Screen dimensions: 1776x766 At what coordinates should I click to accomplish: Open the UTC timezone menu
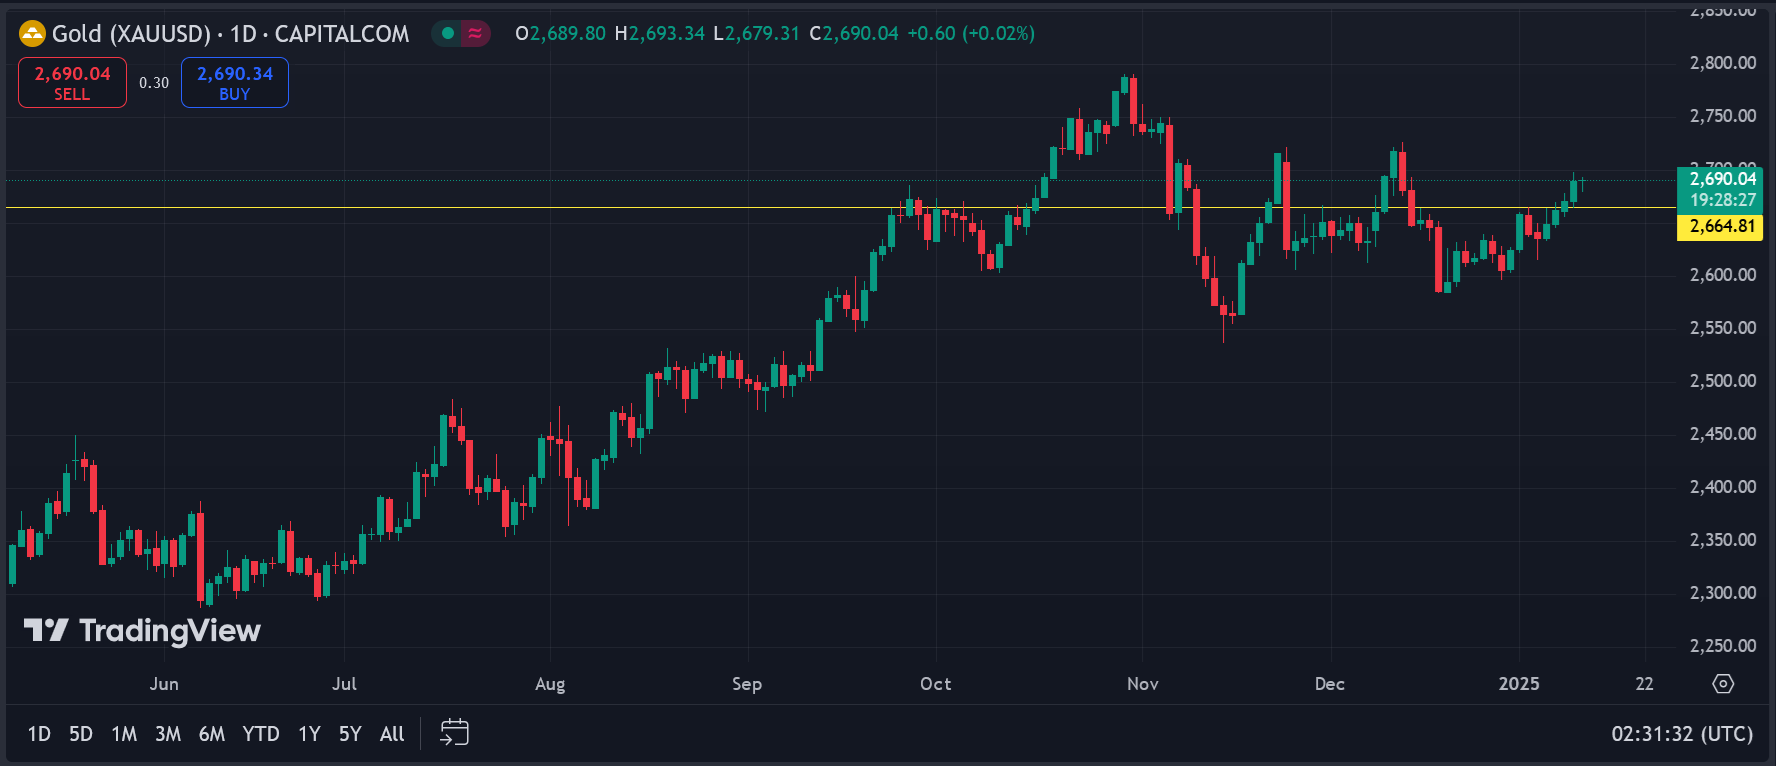(x=1682, y=734)
